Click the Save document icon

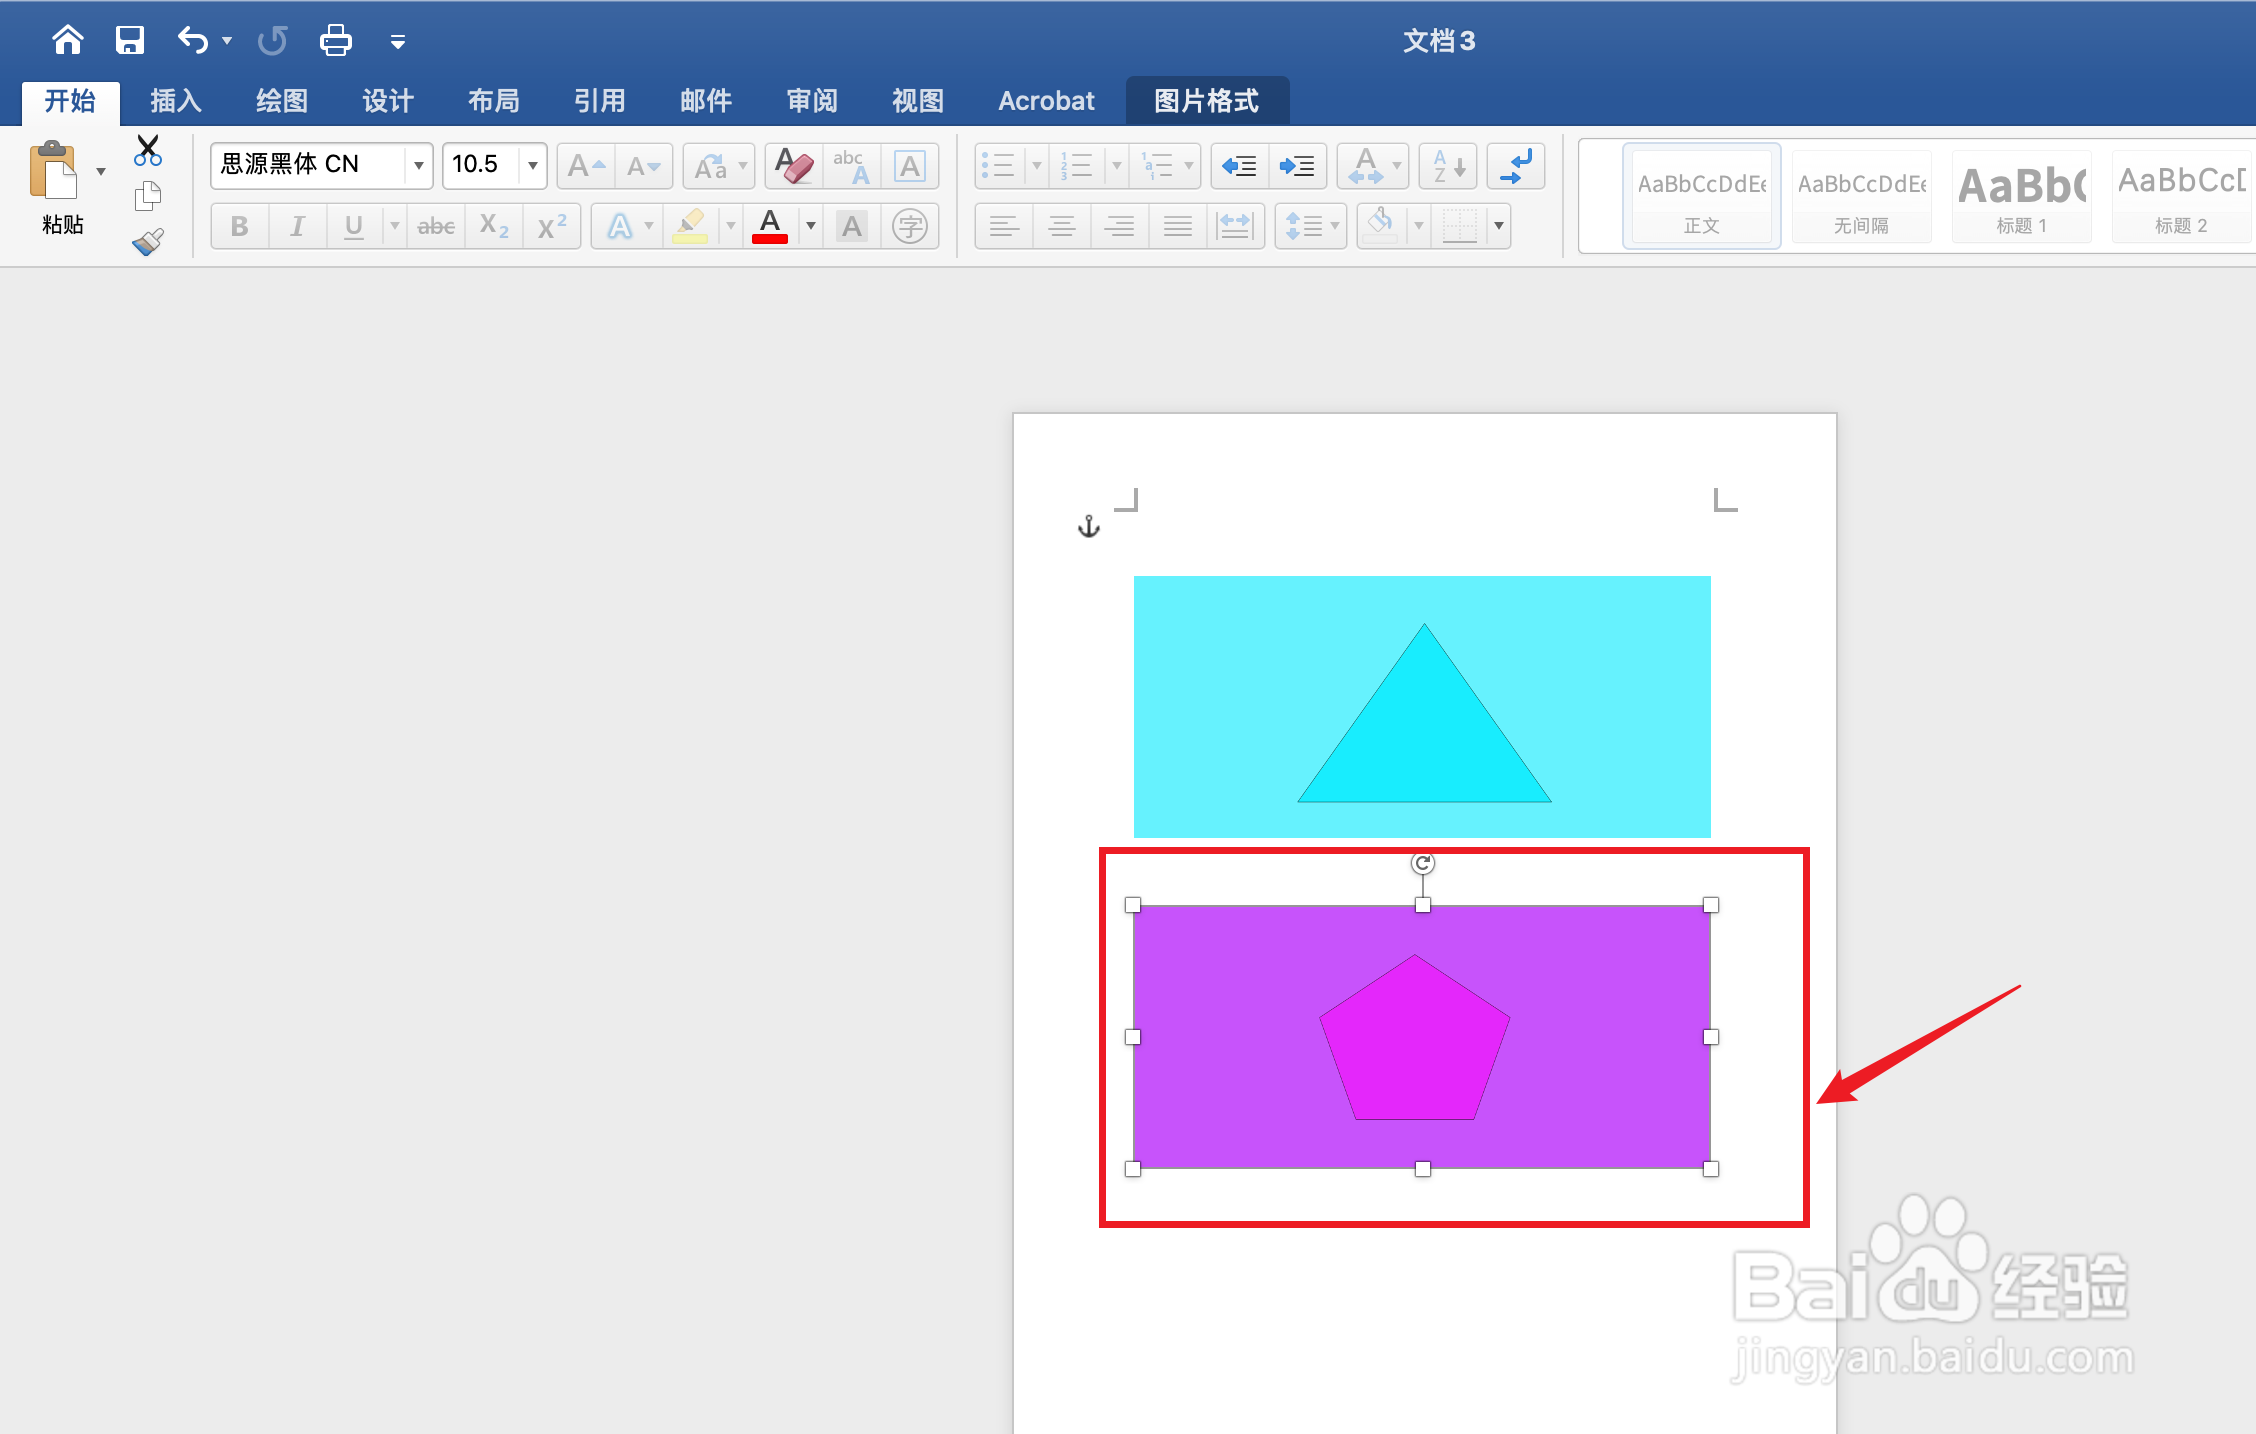(130, 40)
